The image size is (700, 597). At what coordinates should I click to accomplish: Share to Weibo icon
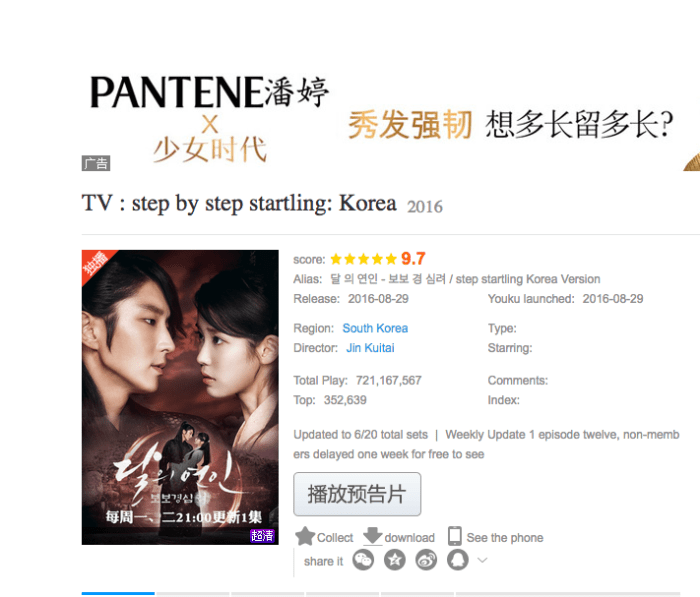(426, 560)
